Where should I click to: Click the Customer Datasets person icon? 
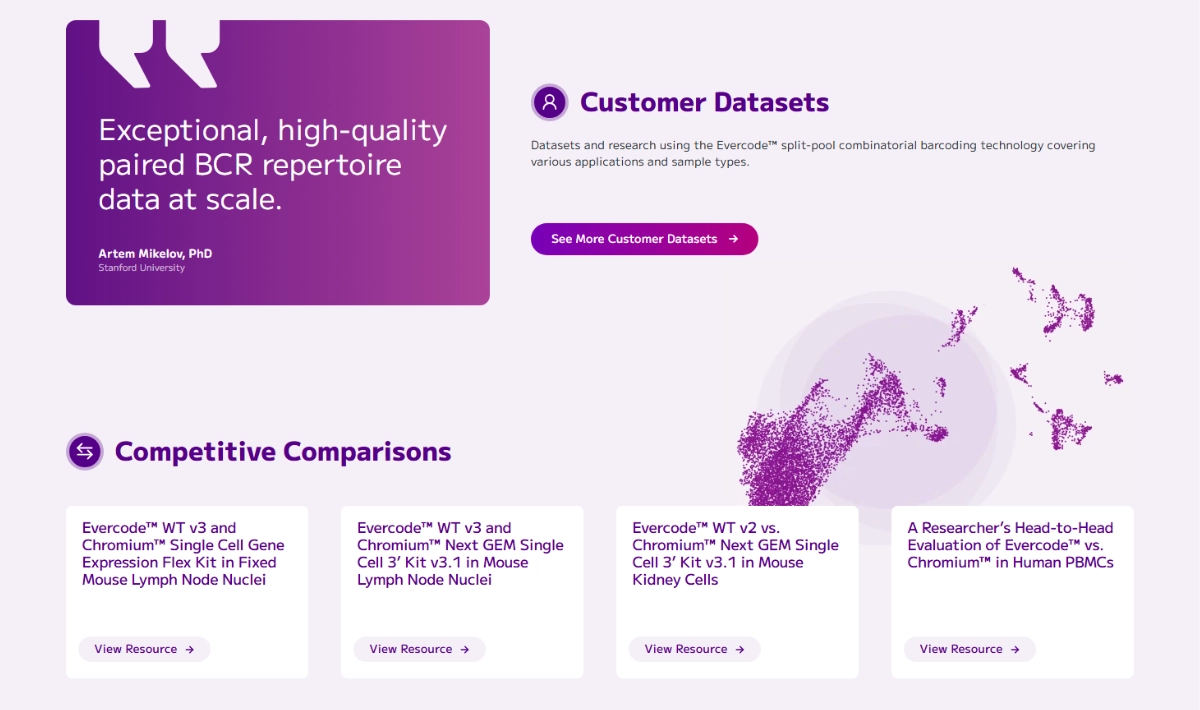click(x=549, y=102)
